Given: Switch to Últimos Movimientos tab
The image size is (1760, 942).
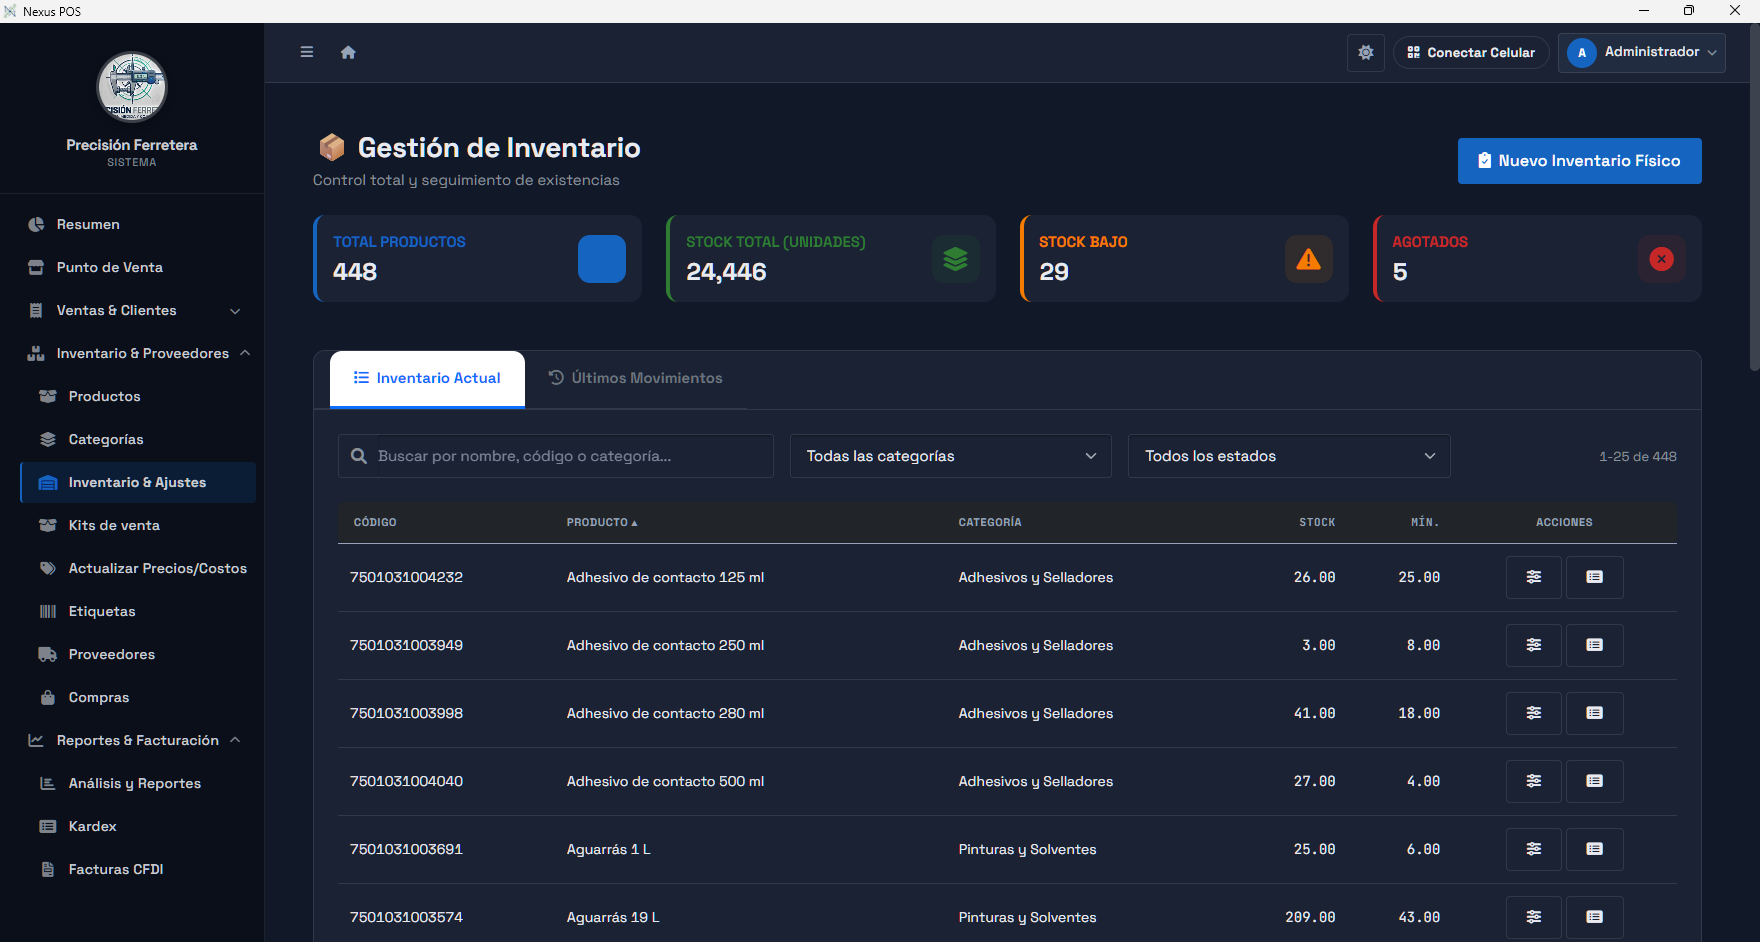Looking at the screenshot, I should [x=636, y=378].
